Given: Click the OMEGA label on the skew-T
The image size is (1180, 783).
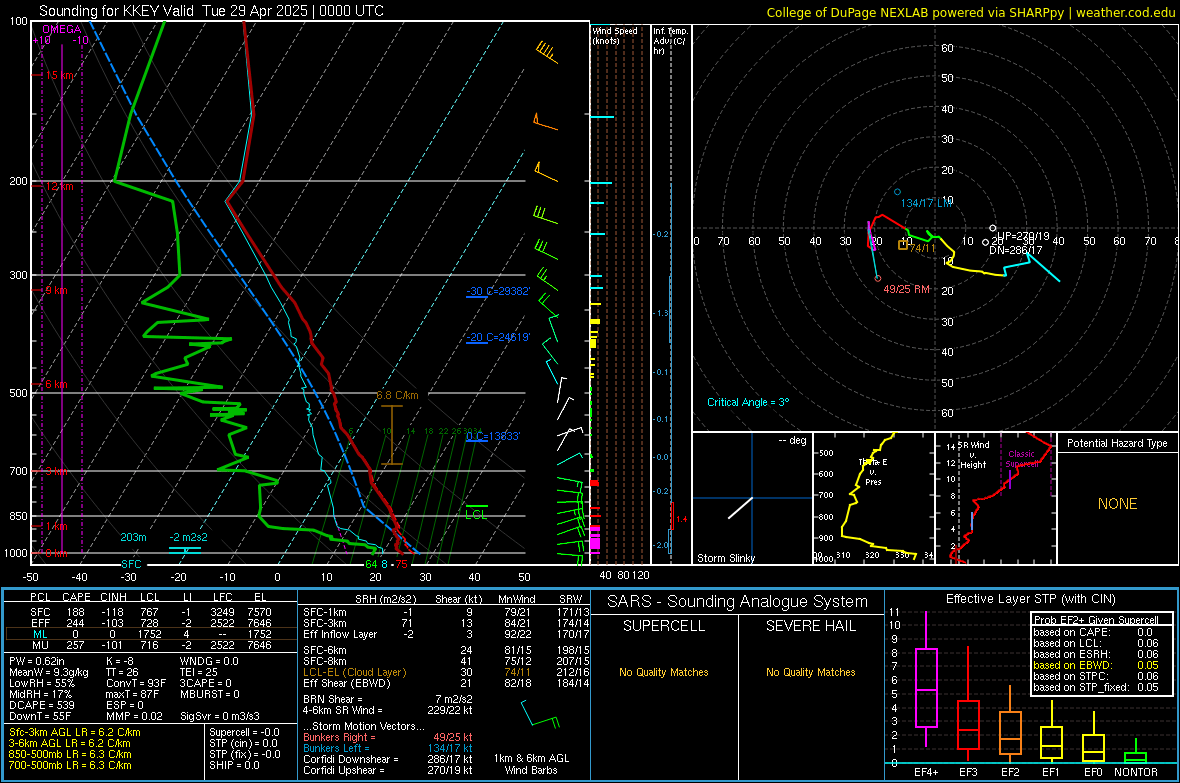Looking at the screenshot, I should (x=62, y=29).
